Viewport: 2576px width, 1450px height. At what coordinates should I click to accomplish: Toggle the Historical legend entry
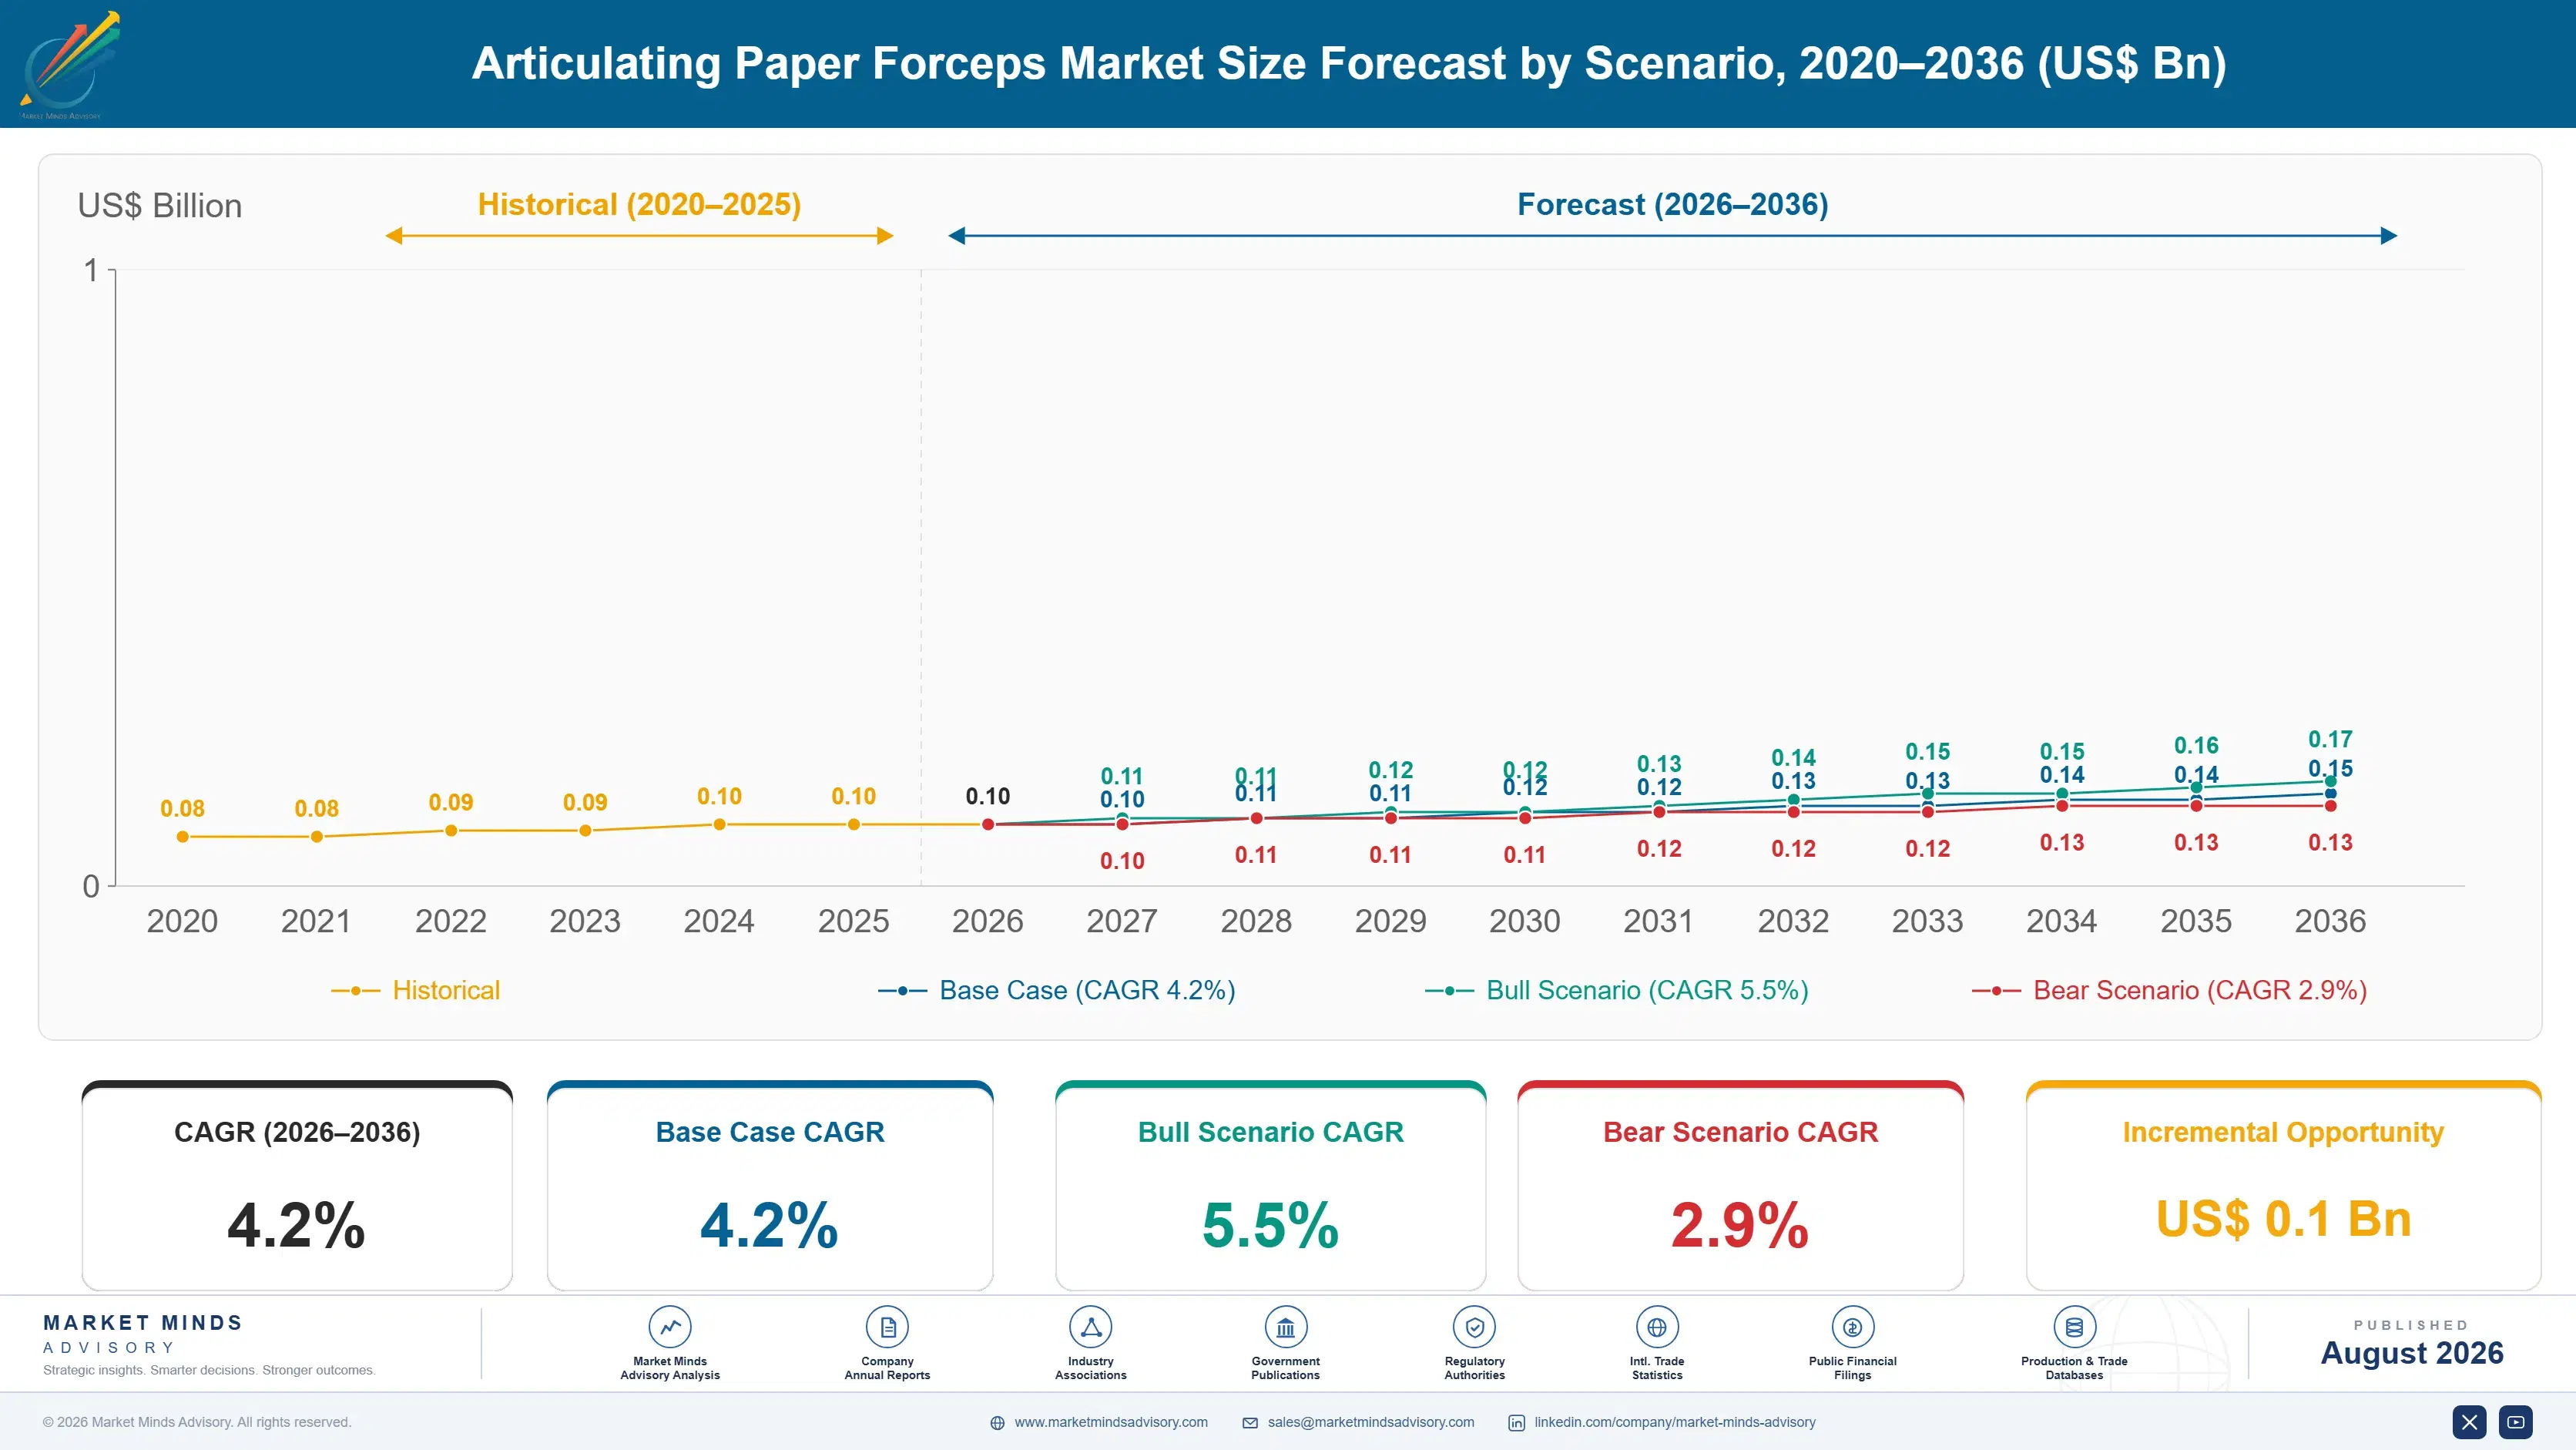coord(416,990)
